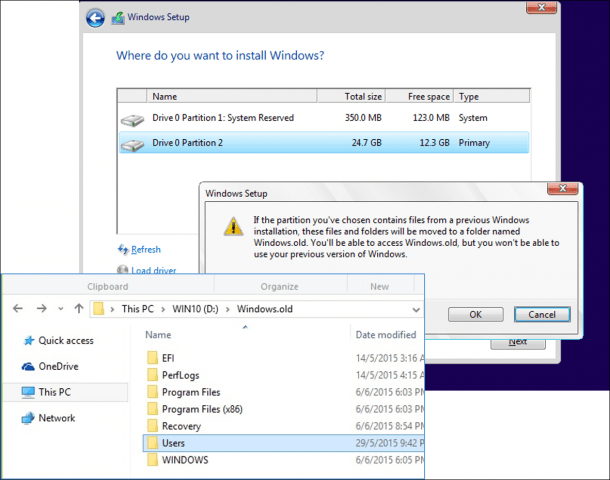Screen dimensions: 610x480
Task: Select the Program Files folder name
Action: [191, 392]
